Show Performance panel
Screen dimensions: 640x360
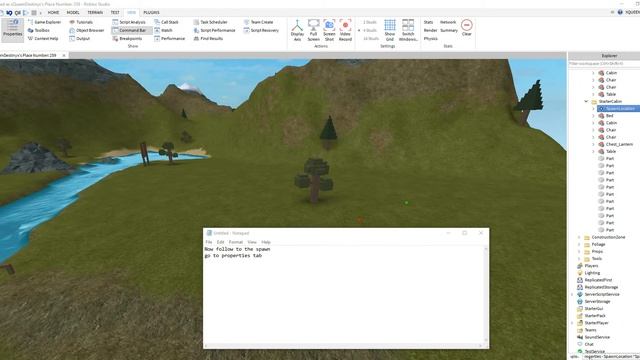click(x=169, y=38)
